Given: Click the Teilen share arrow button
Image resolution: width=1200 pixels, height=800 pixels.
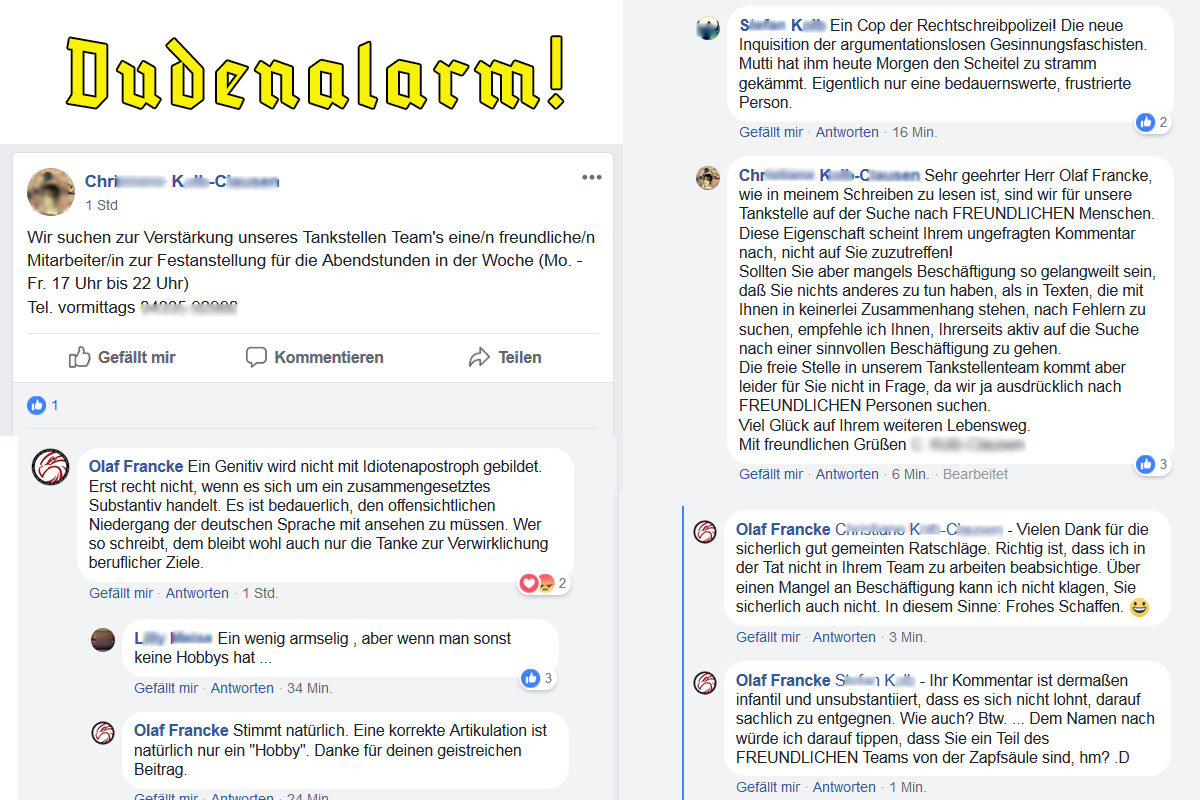Looking at the screenshot, I should coord(505,357).
